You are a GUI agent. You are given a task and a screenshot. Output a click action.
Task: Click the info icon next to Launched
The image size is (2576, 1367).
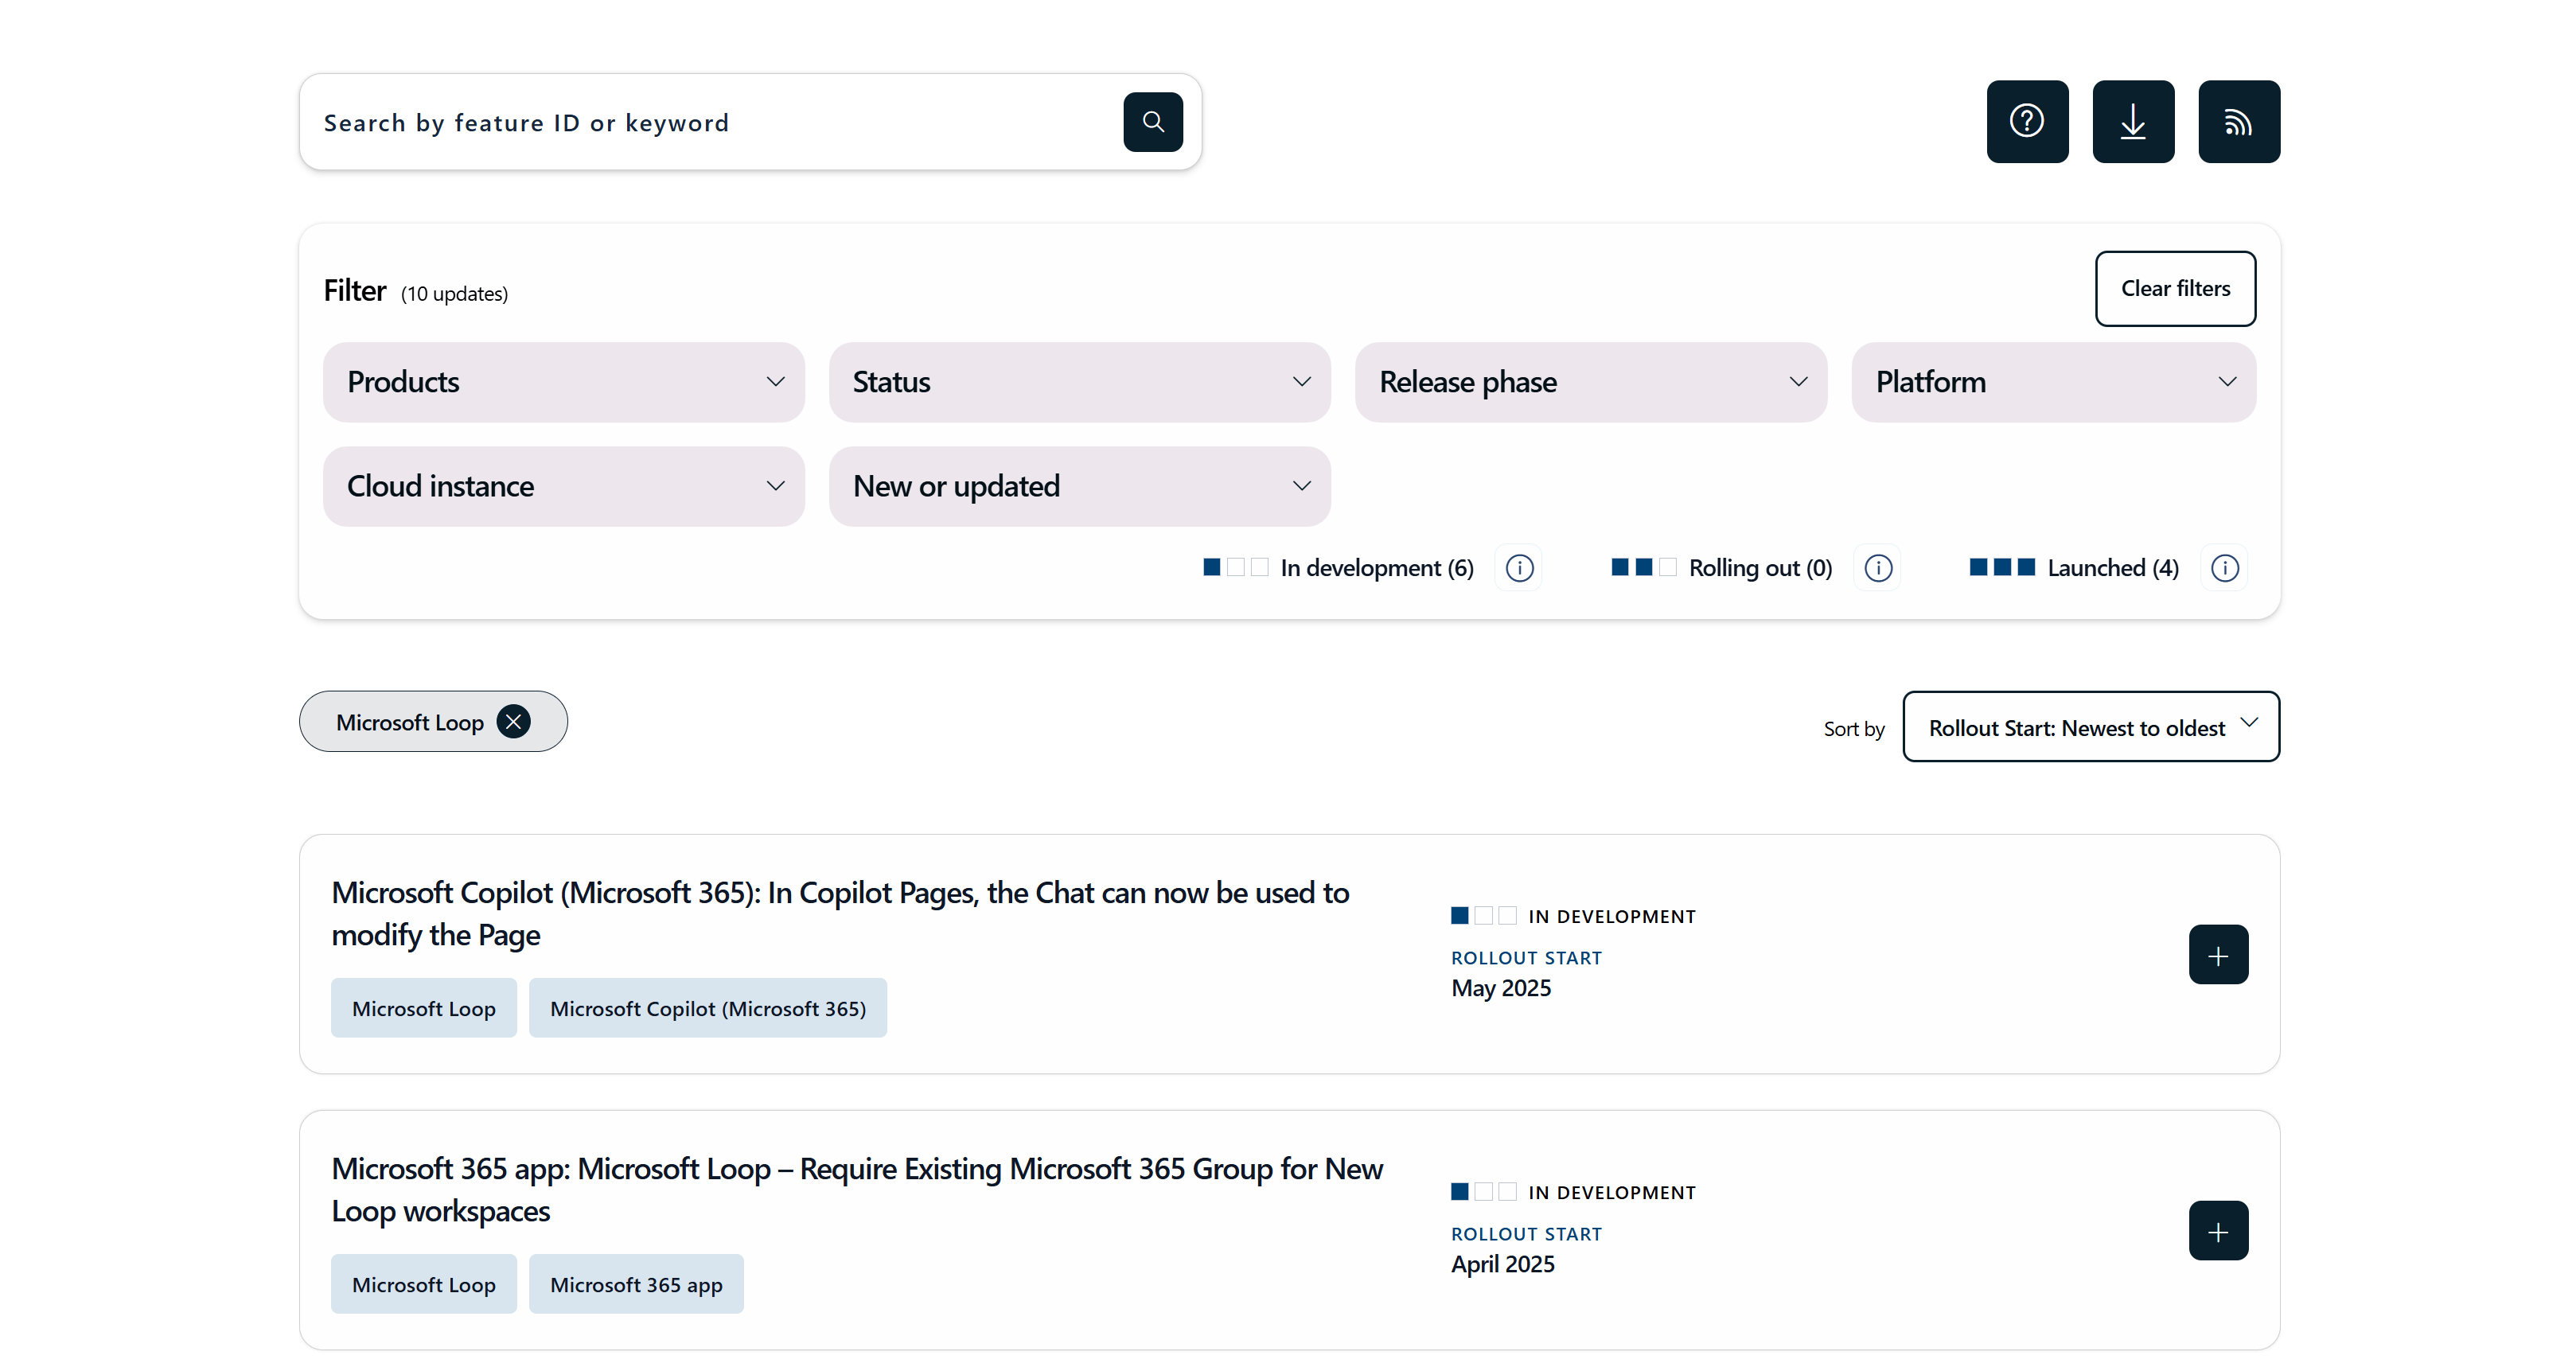click(2224, 567)
